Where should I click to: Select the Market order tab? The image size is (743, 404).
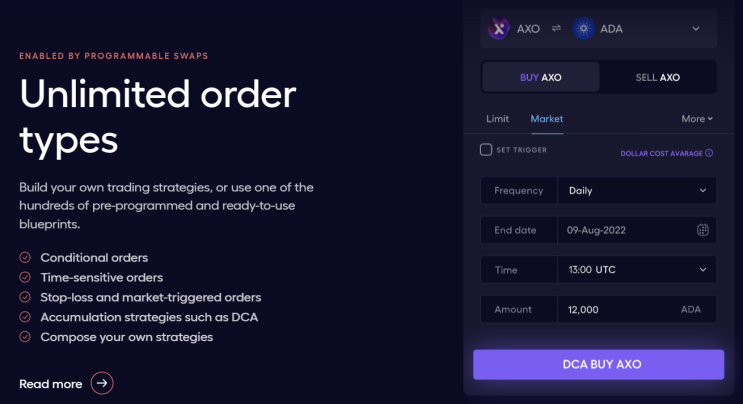click(x=547, y=119)
